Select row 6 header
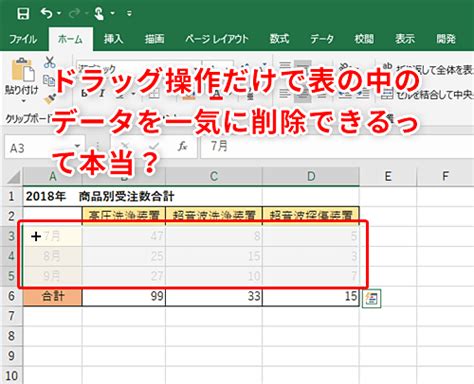Viewport: 474px width, 384px height. click(11, 296)
